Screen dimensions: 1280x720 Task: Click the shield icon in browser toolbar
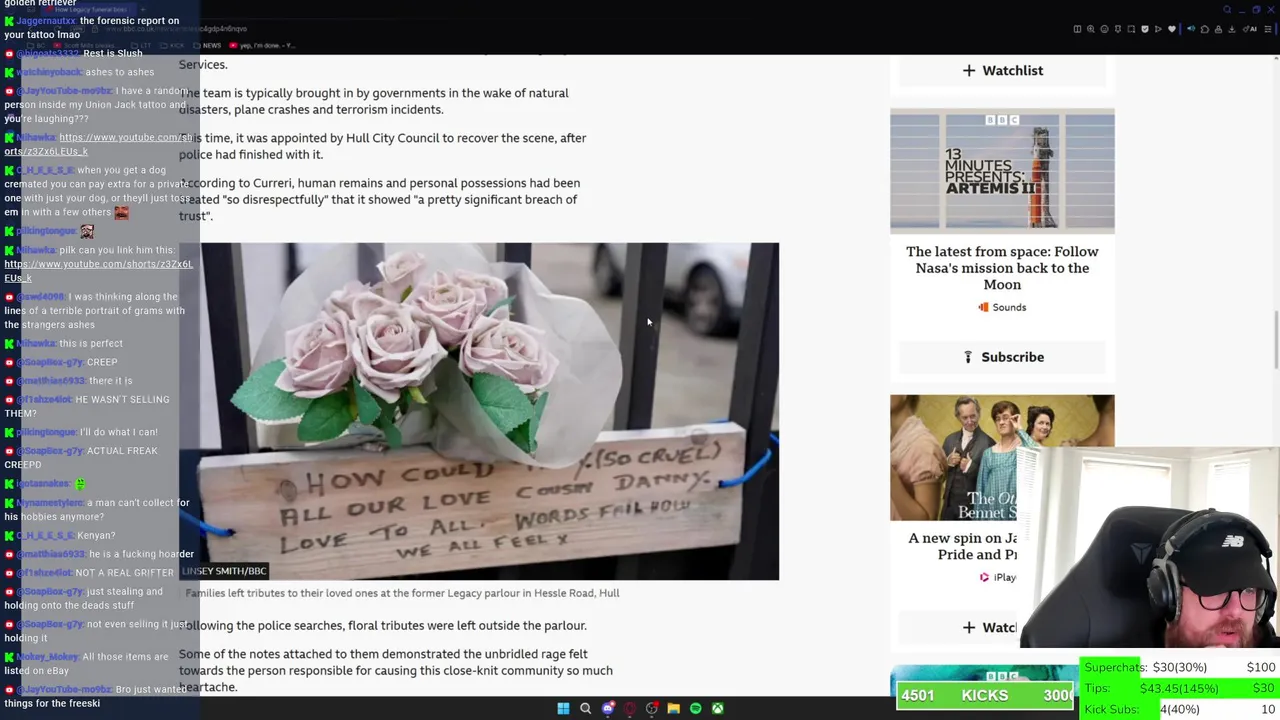click(1145, 29)
